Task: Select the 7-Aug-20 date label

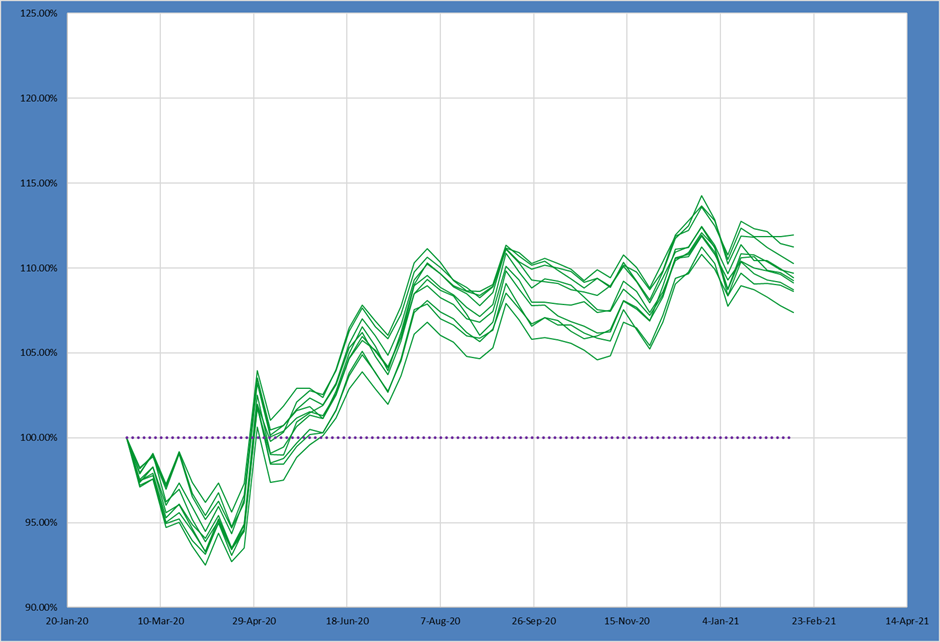Action: (441, 621)
